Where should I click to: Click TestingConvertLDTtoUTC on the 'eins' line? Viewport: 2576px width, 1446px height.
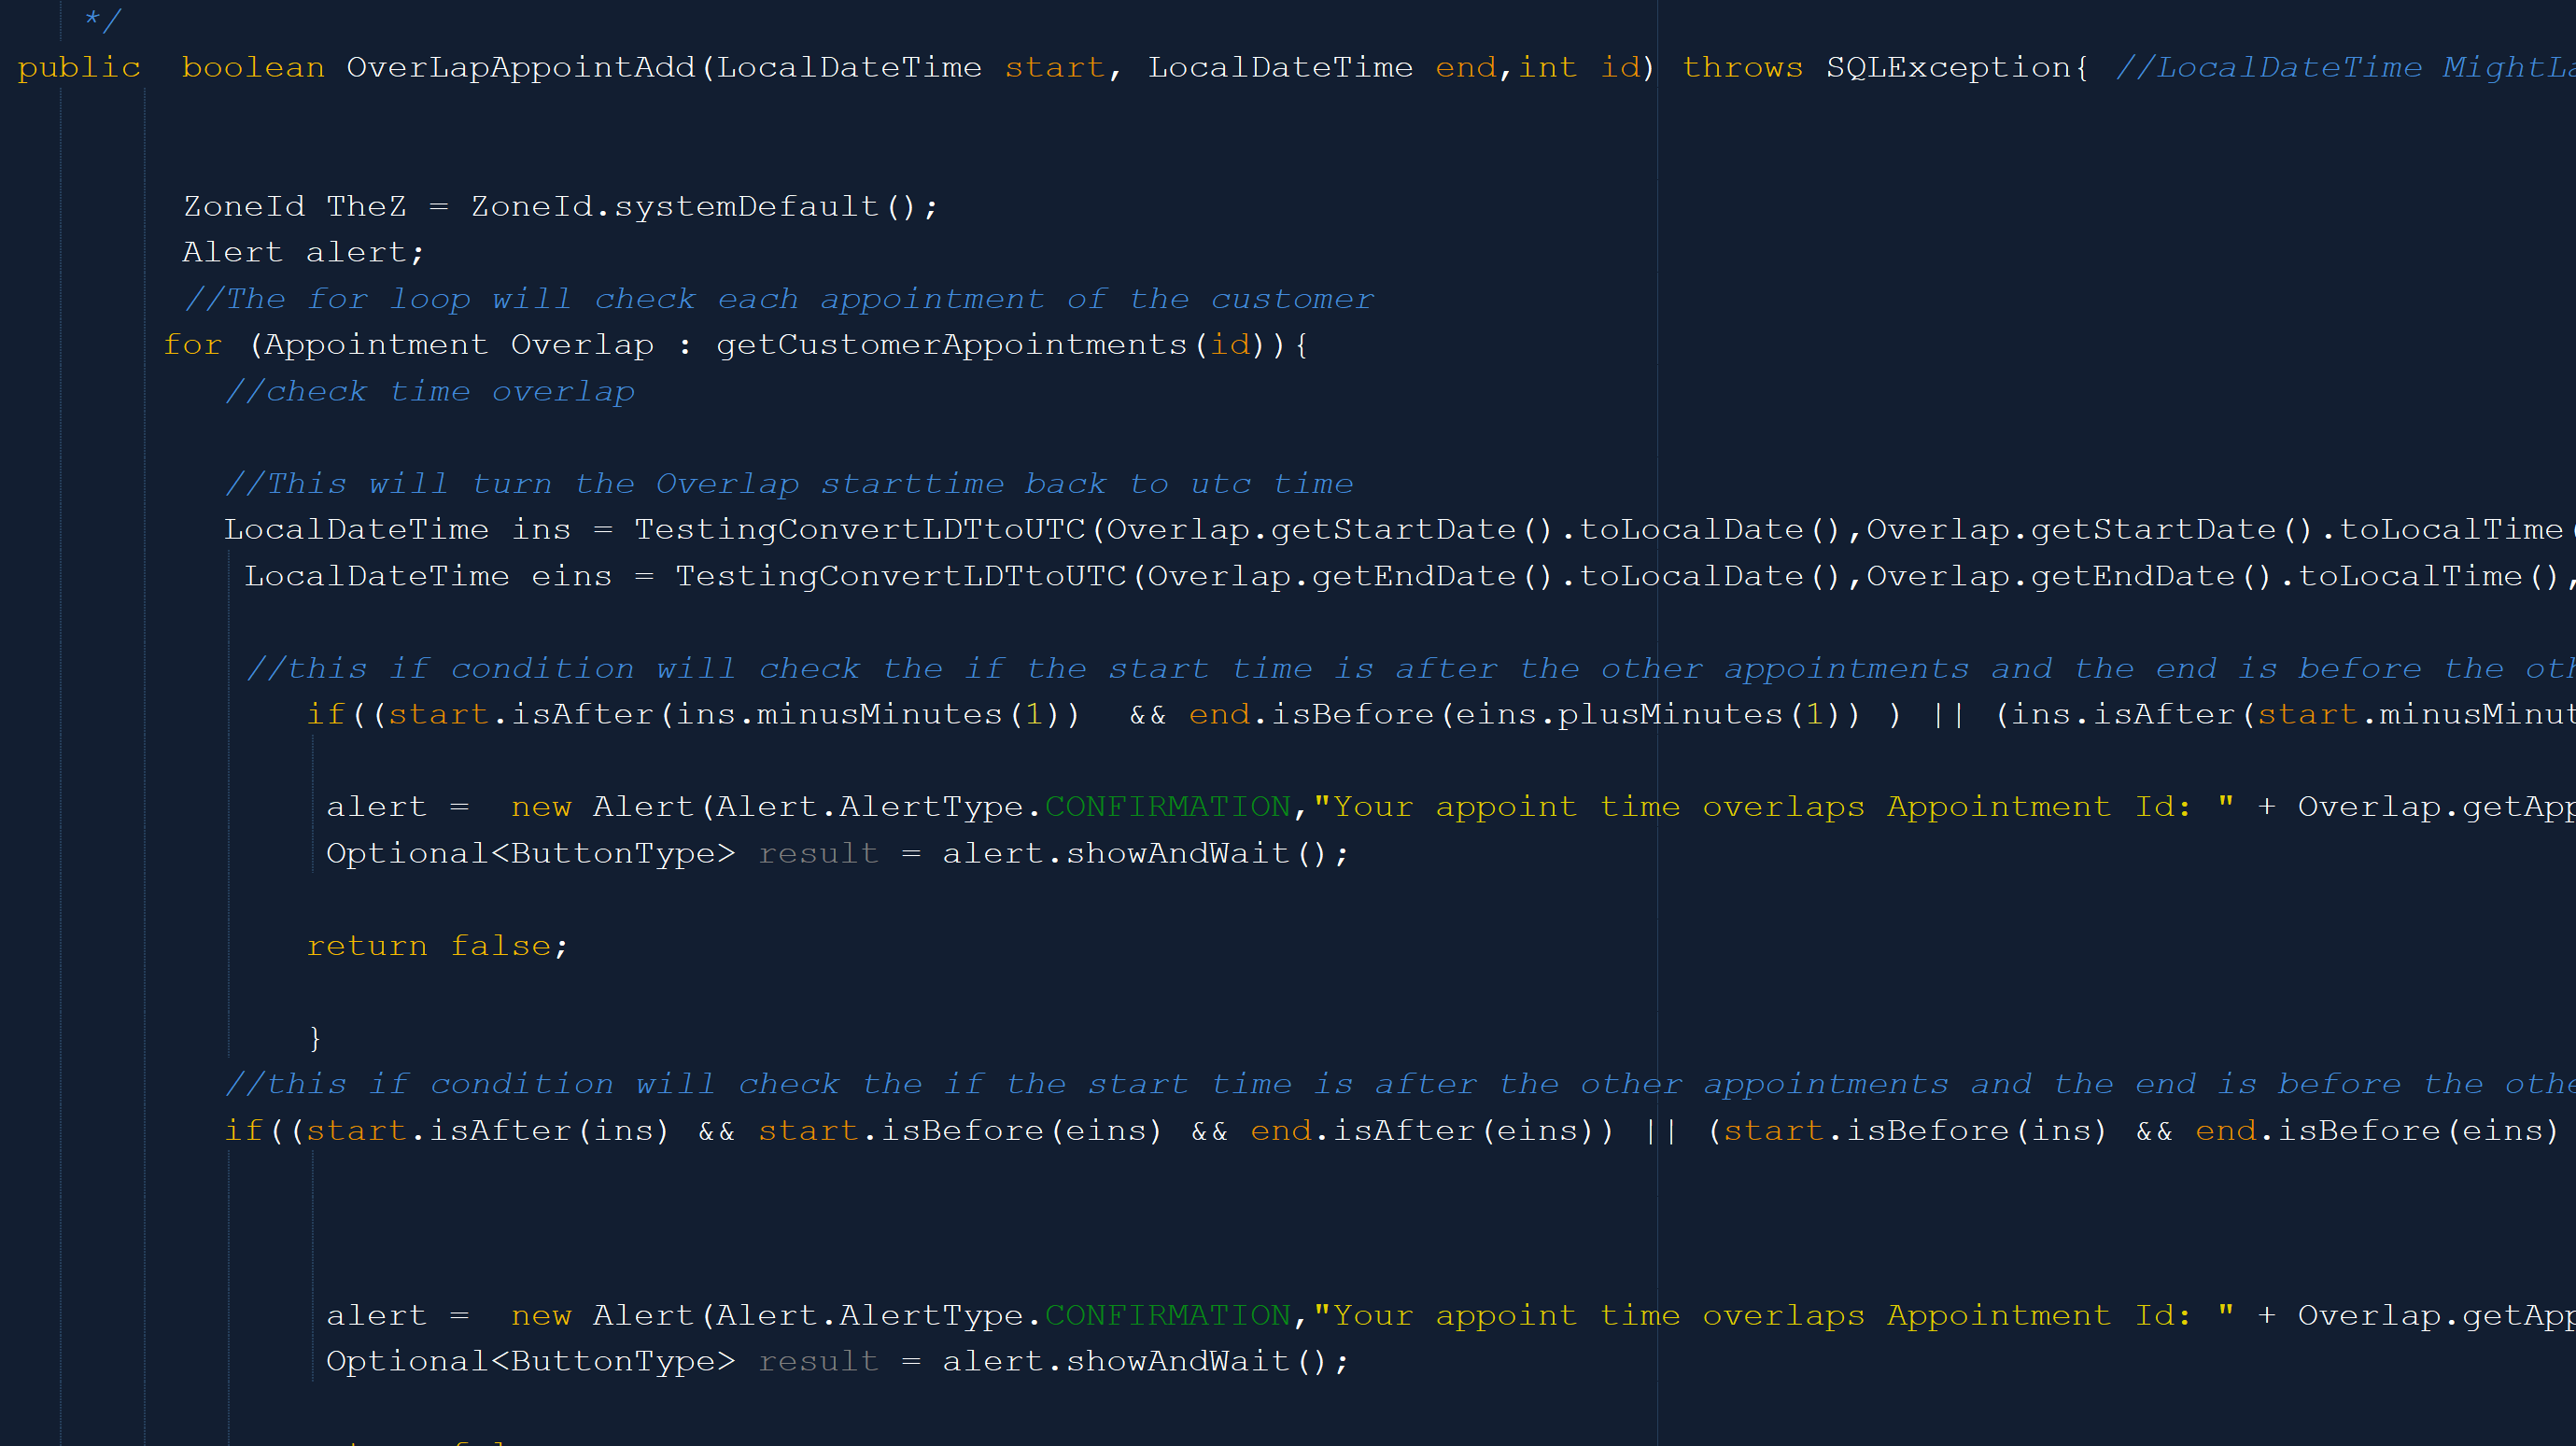click(901, 577)
